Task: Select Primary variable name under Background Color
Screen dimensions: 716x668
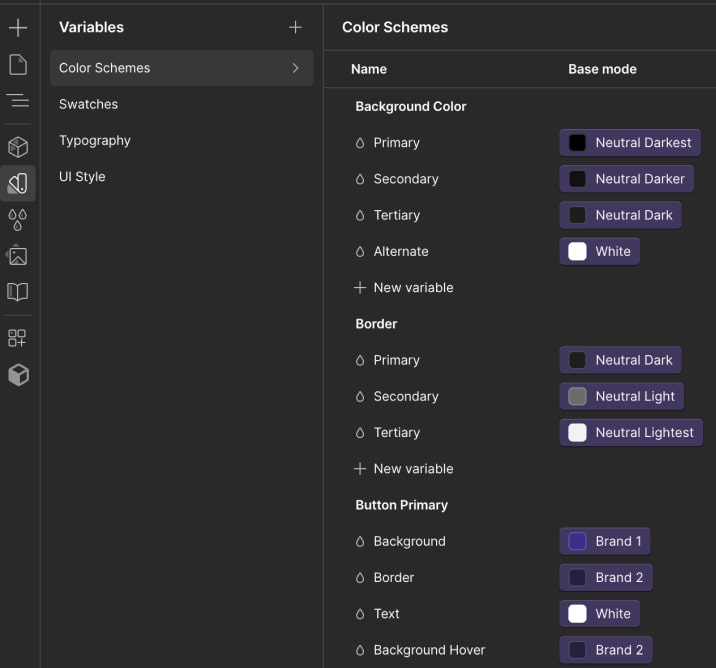Action: click(396, 143)
